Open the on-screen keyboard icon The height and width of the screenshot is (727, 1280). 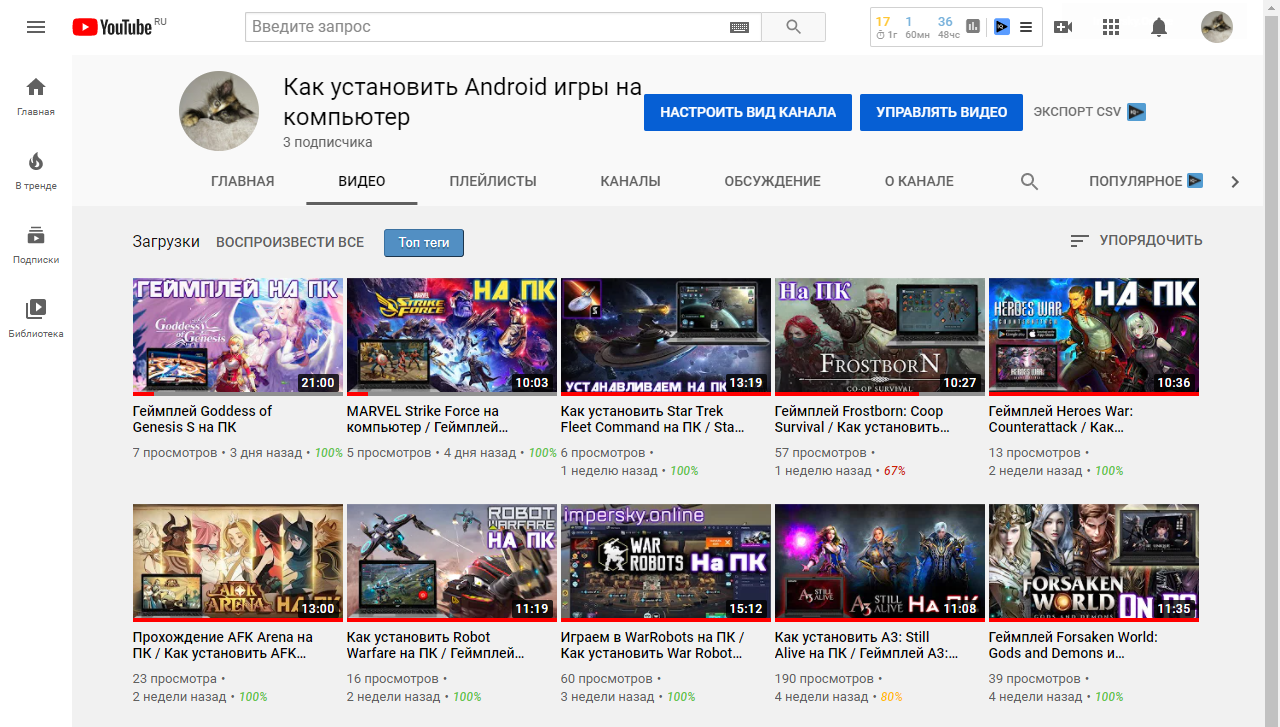[739, 27]
